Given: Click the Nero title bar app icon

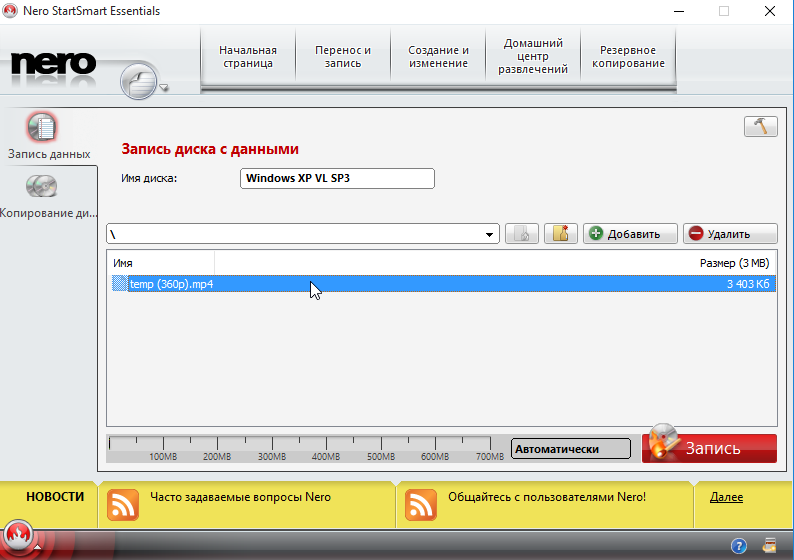Looking at the screenshot, I should click(10, 11).
